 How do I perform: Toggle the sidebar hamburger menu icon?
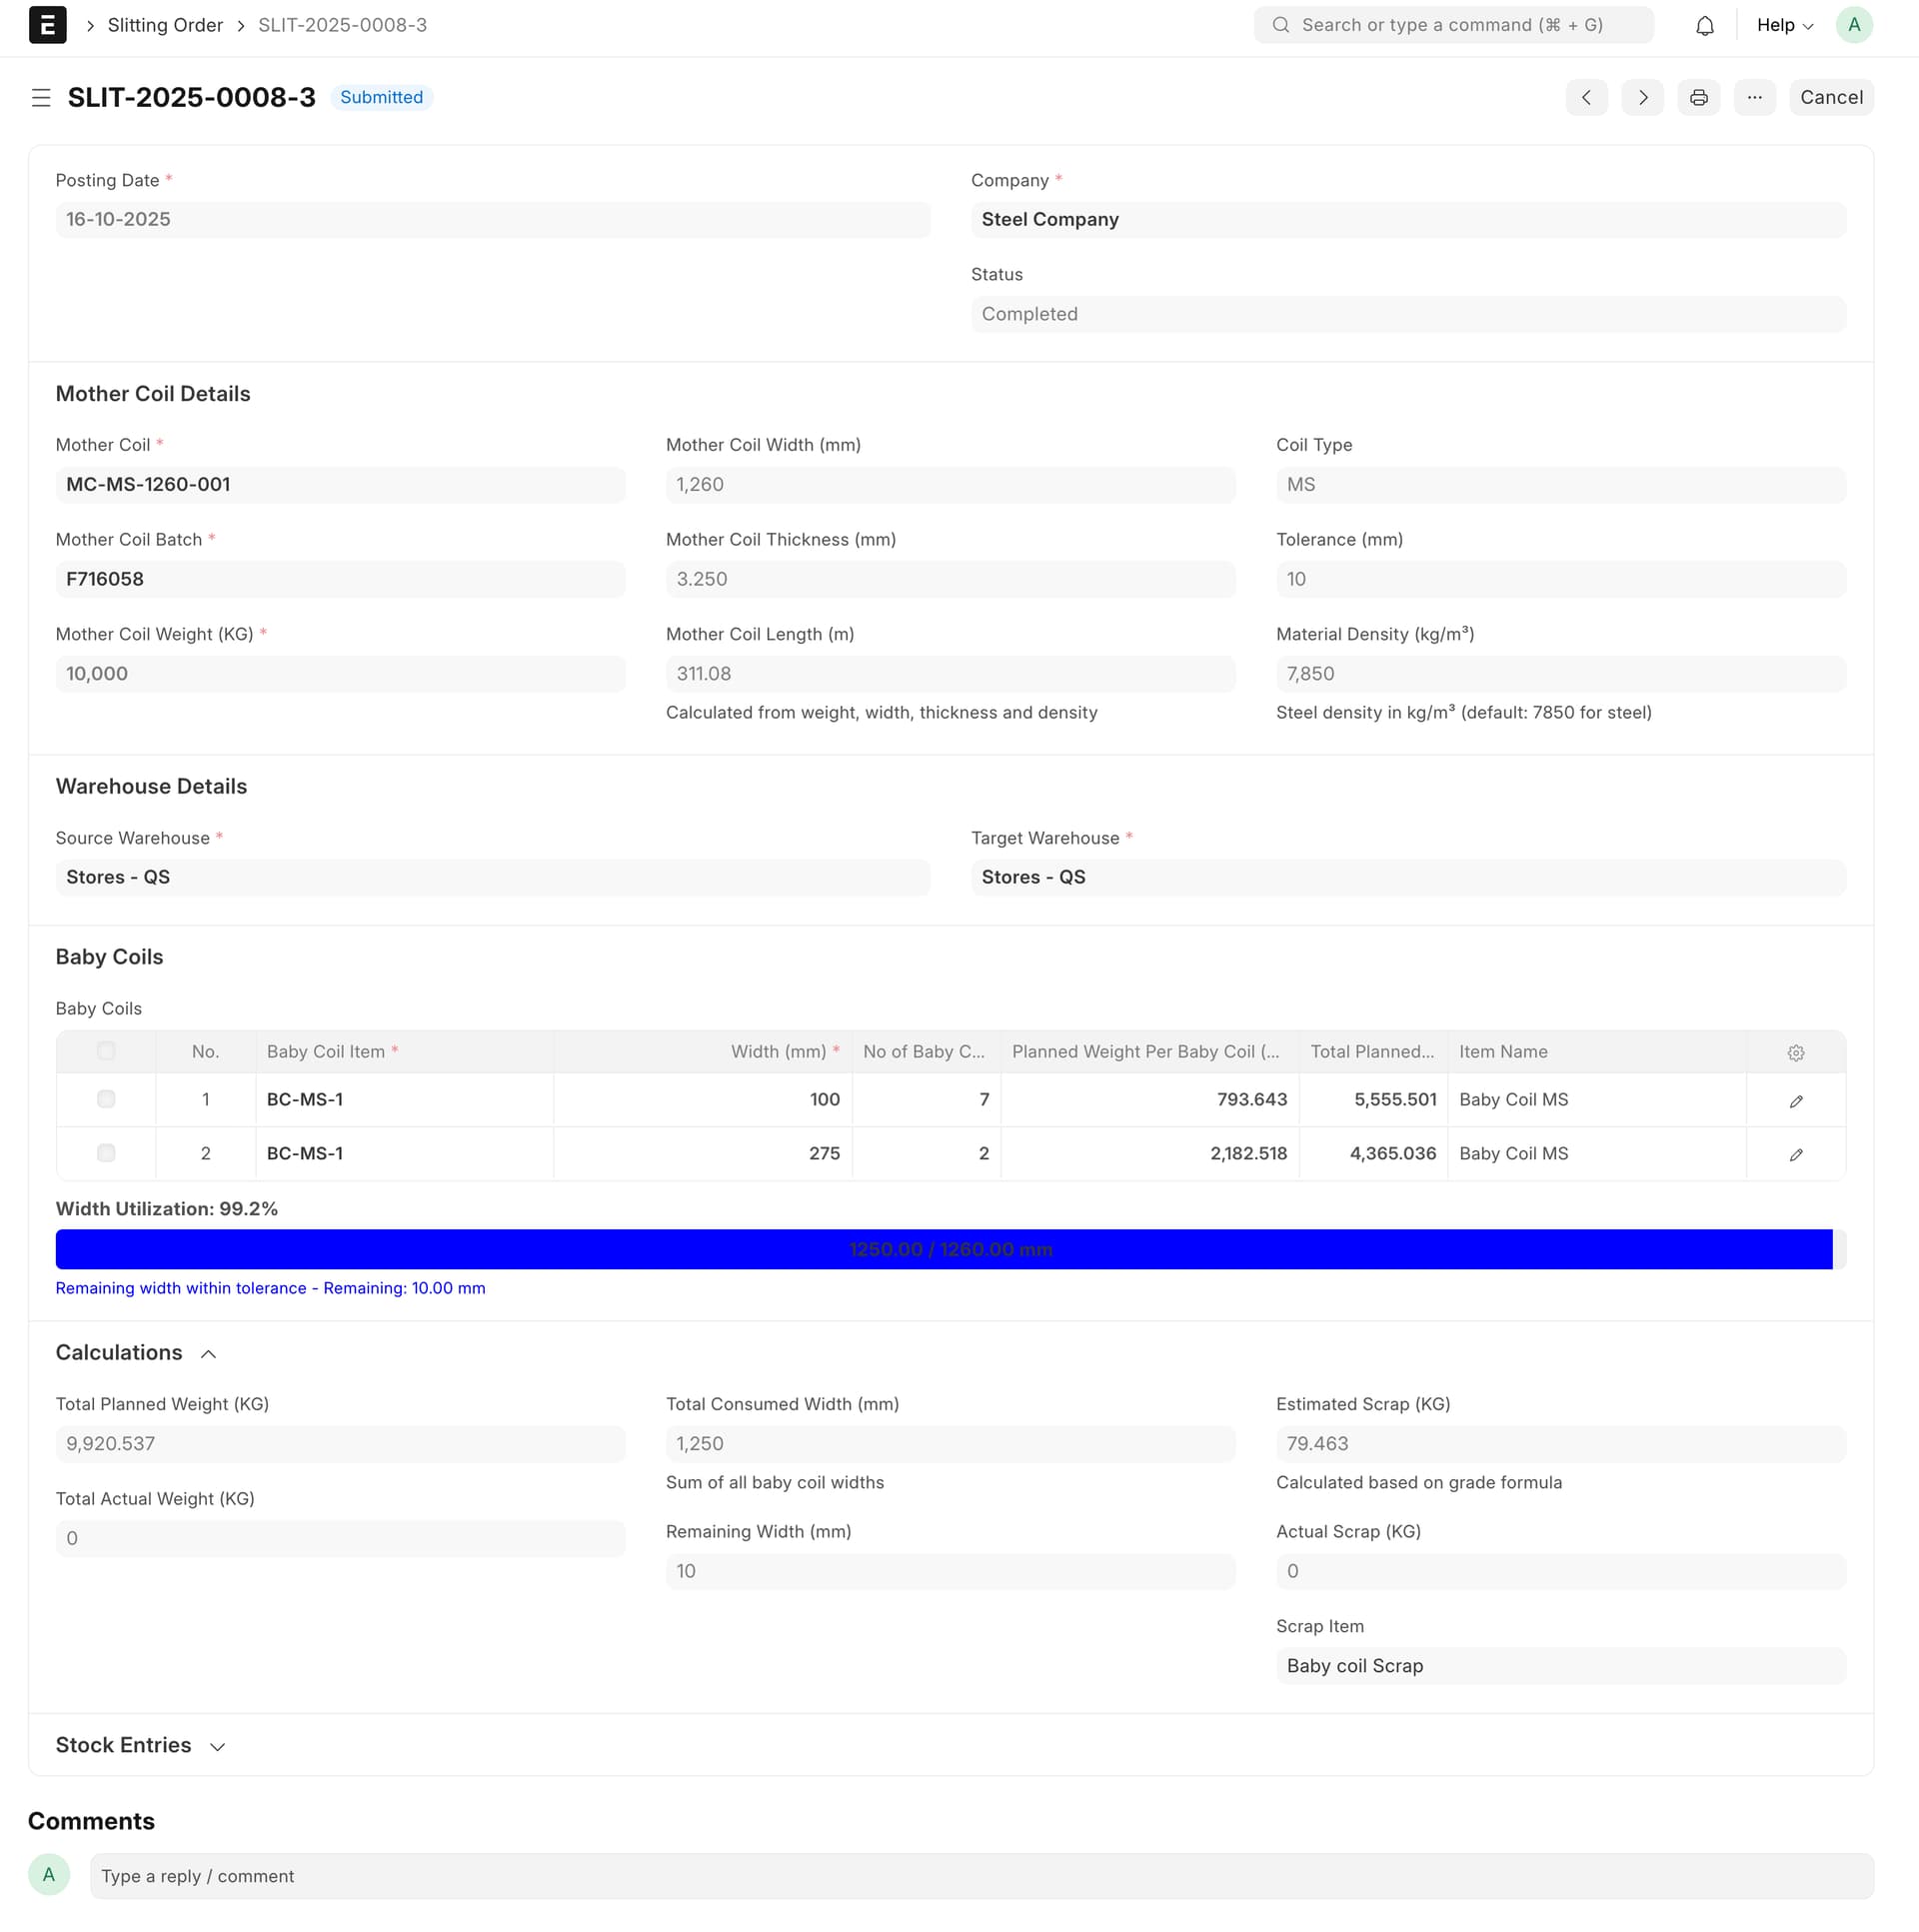click(41, 98)
